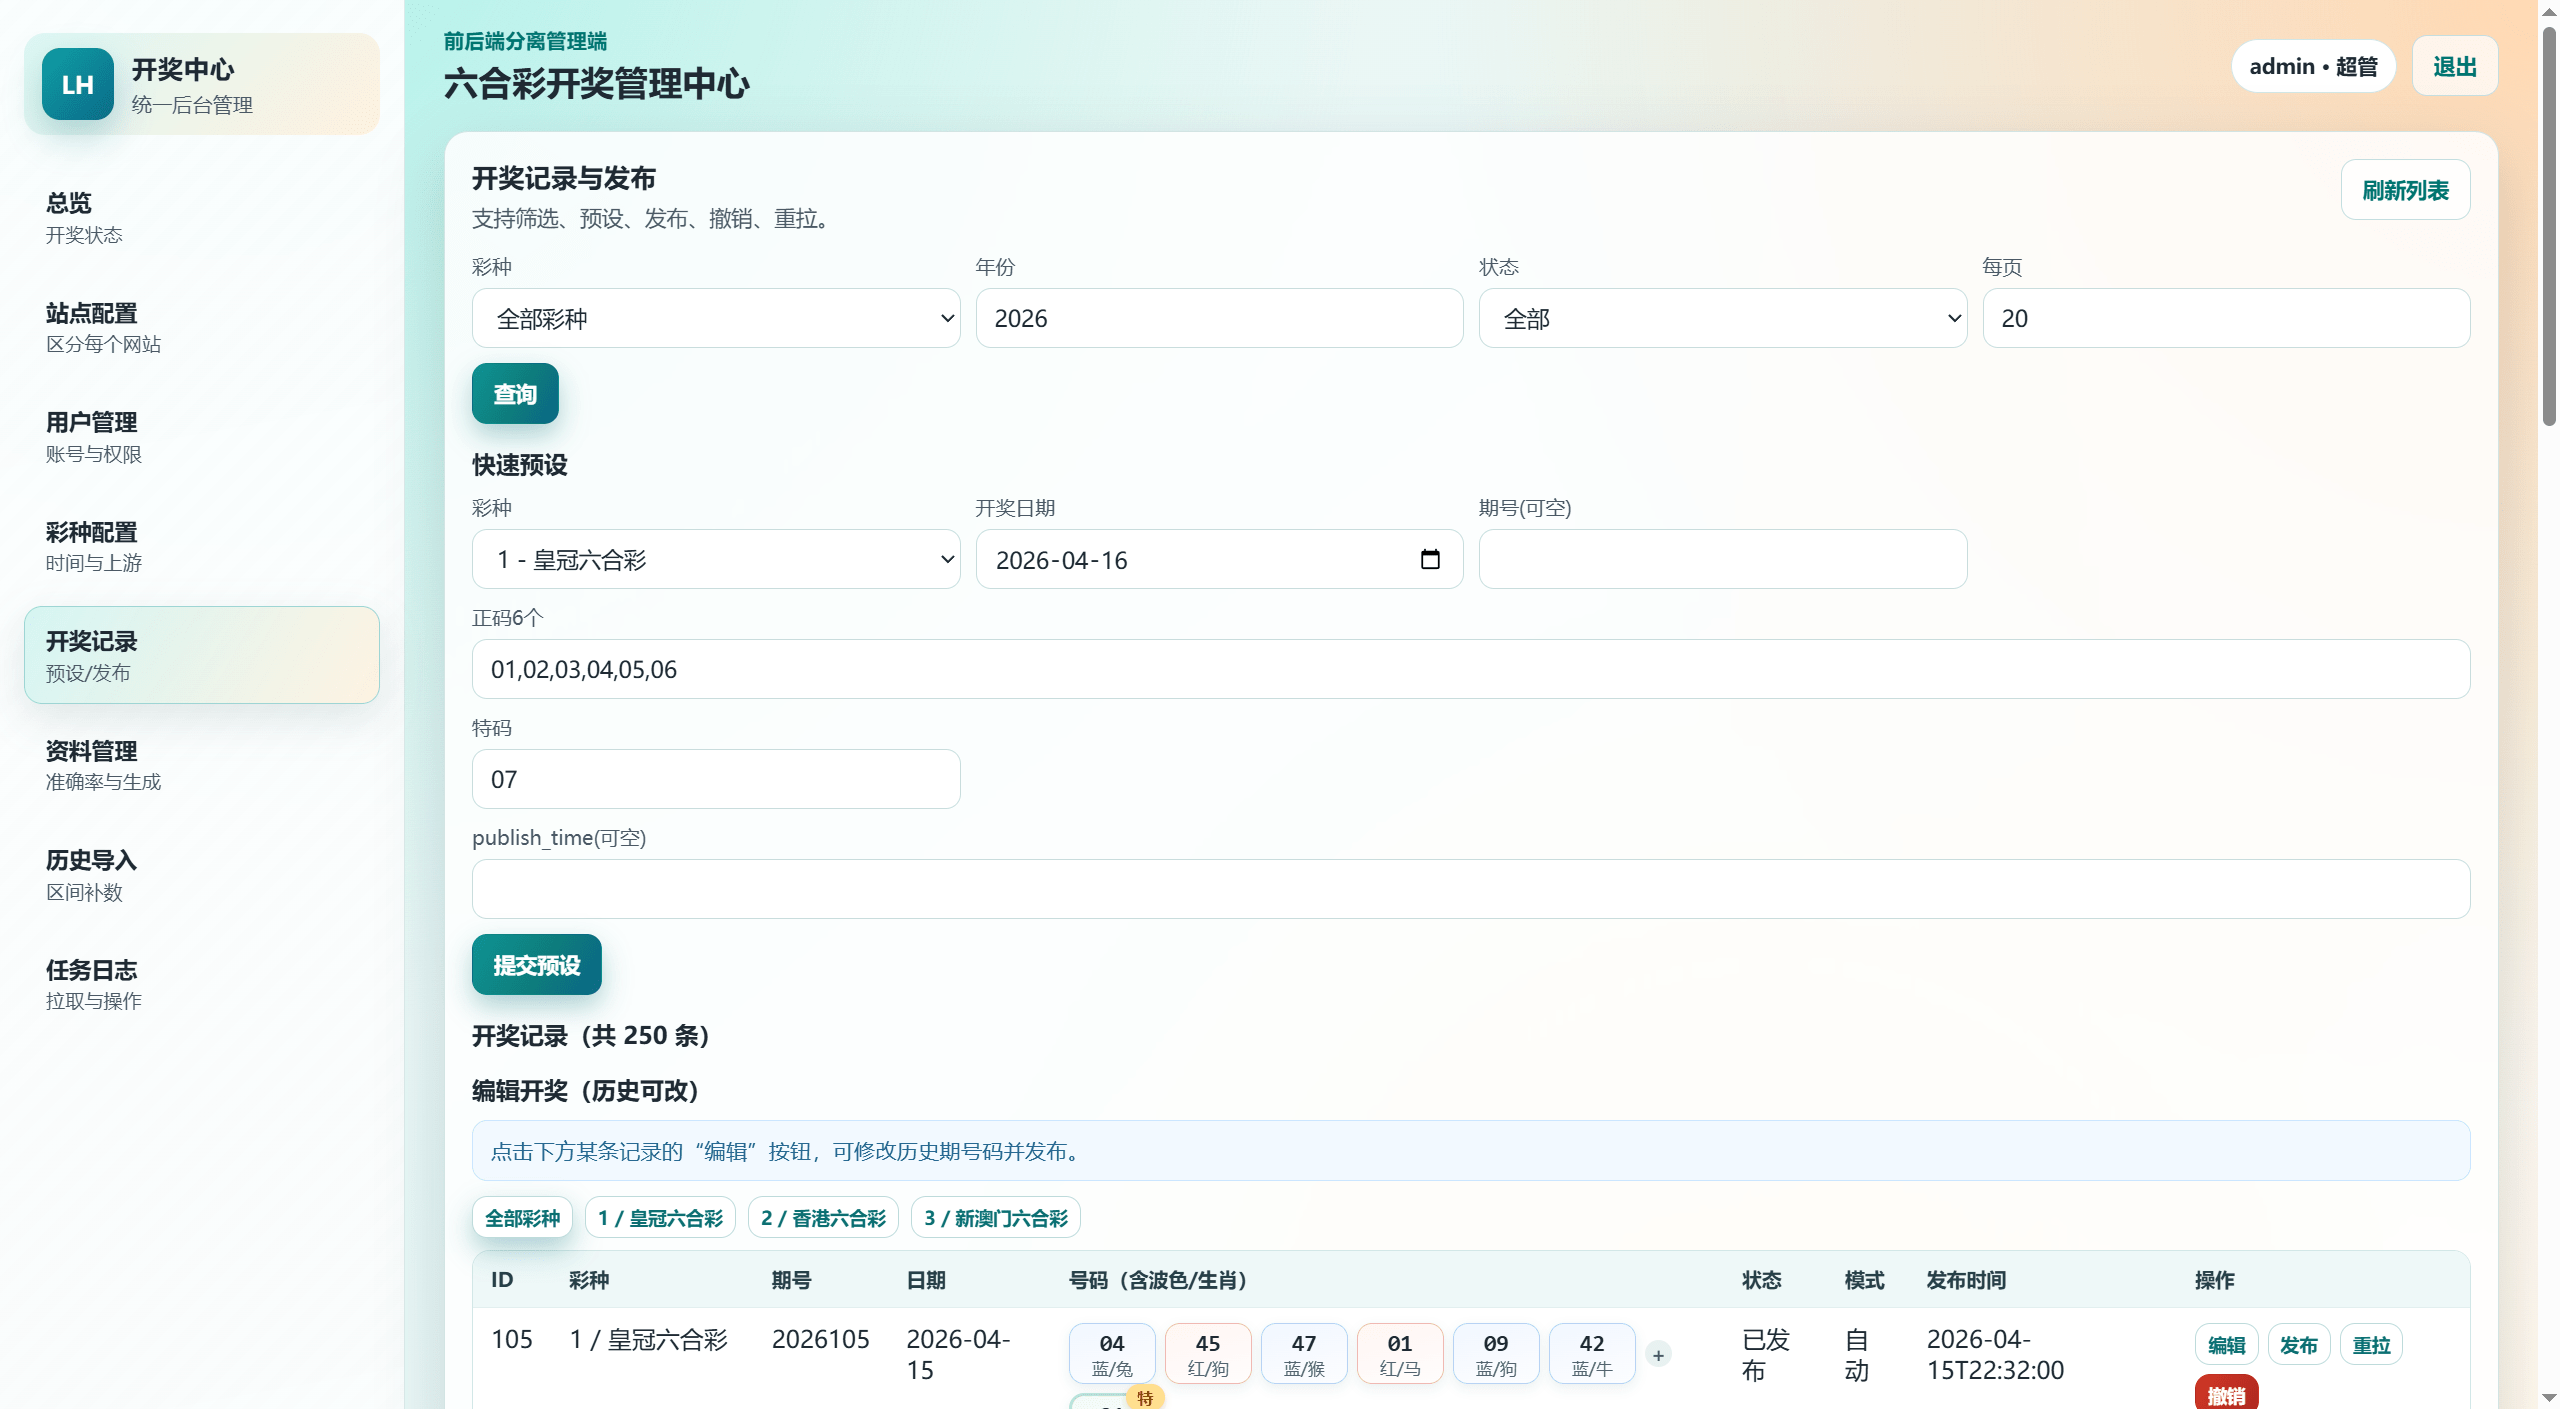Viewport: 2560px width, 1409px height.
Task: Expand the 快速预设 彩种 dropdown (1 - 皇冠六合彩)
Action: (716, 559)
